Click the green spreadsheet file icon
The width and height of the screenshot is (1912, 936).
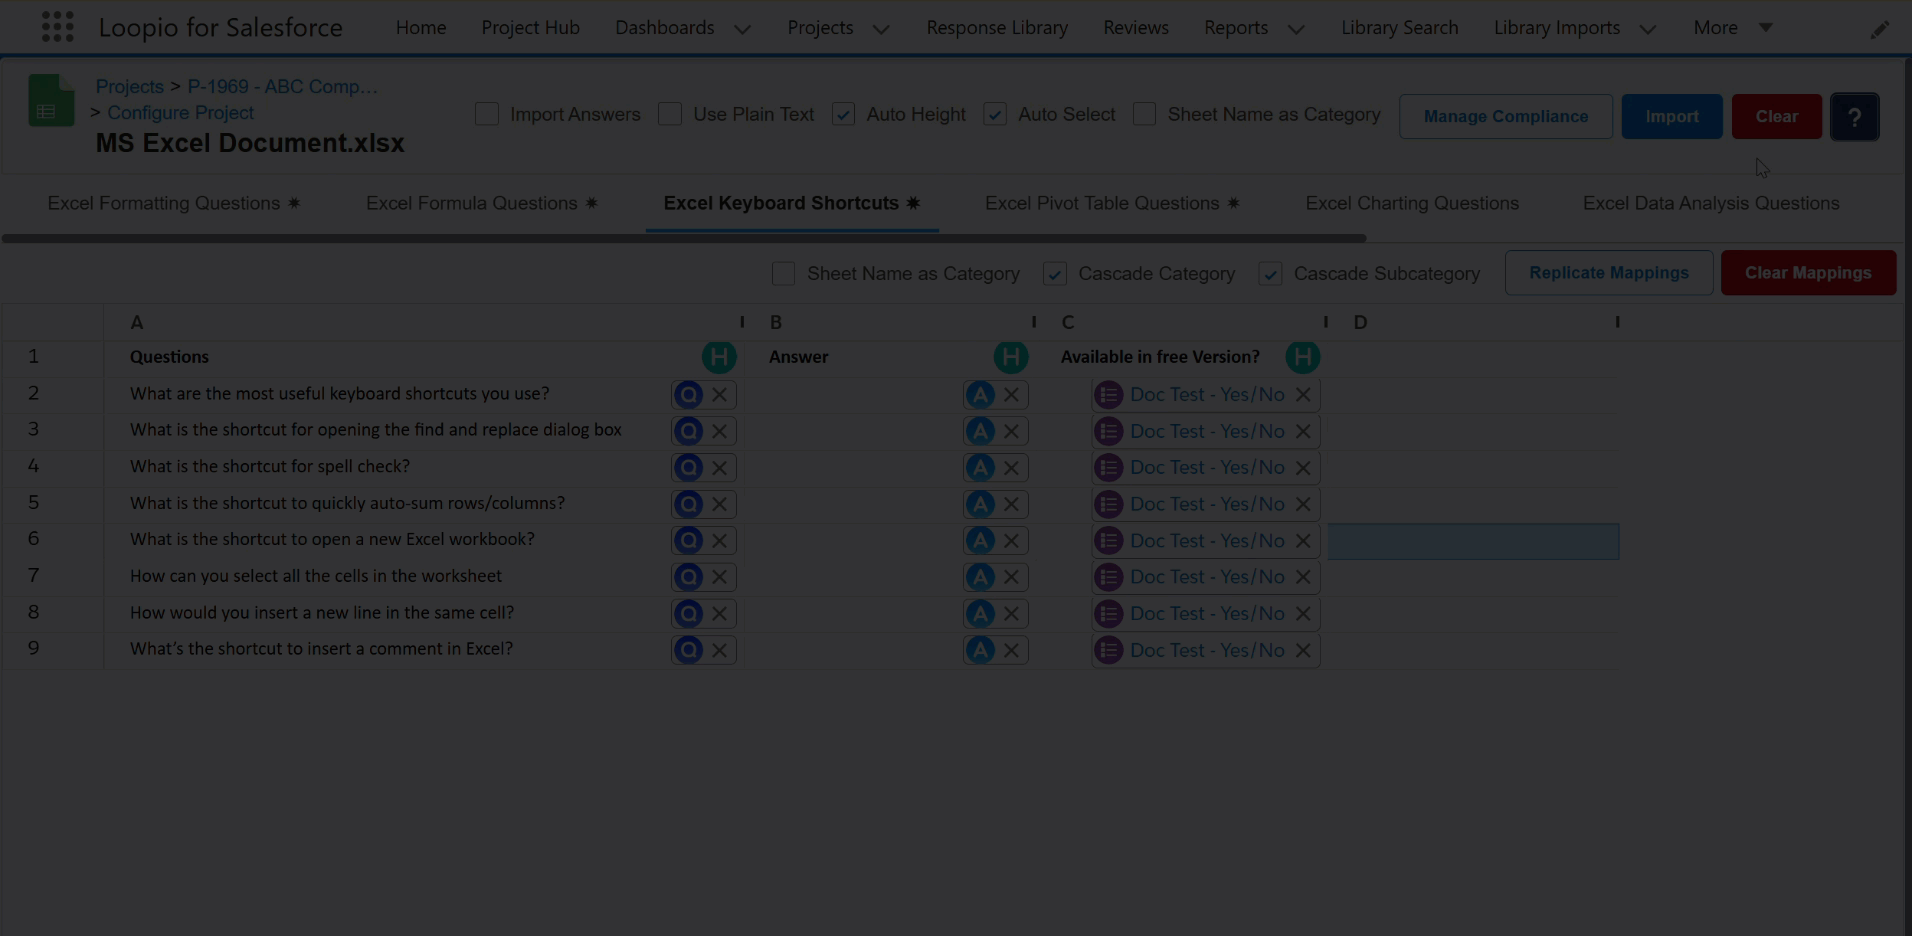[51, 100]
